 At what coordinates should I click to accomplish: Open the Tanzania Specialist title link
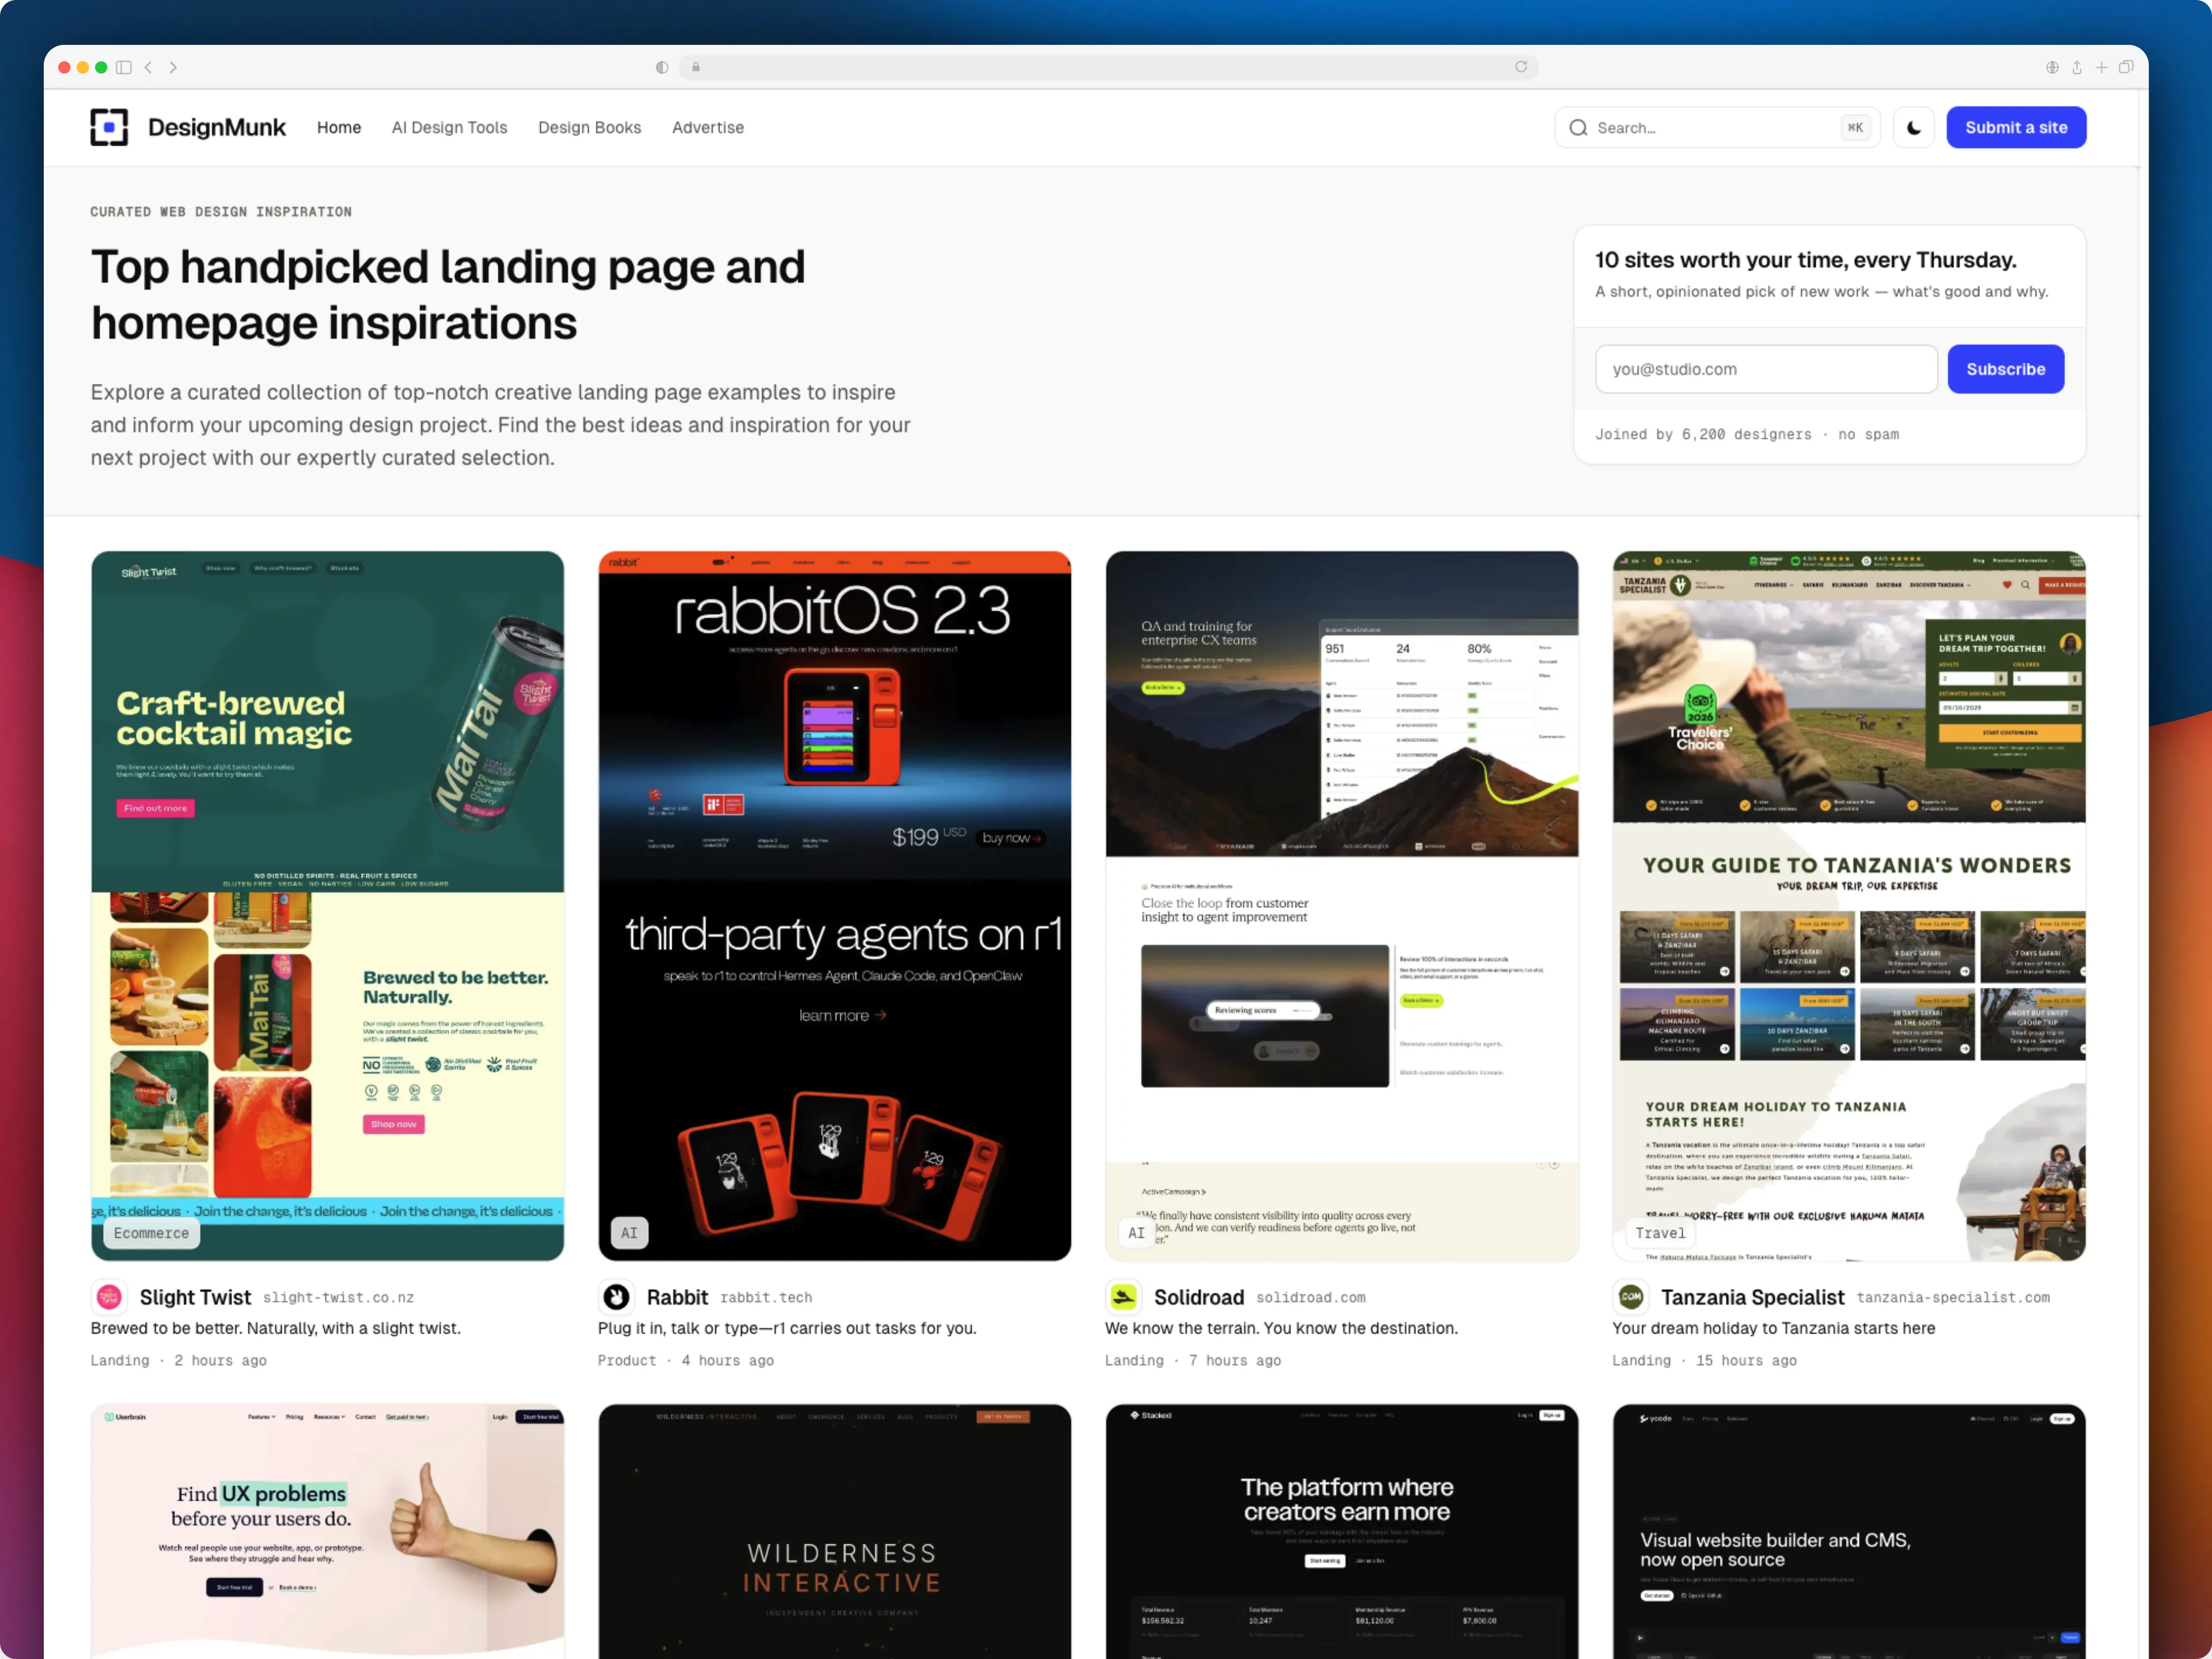pyautogui.click(x=1753, y=1297)
